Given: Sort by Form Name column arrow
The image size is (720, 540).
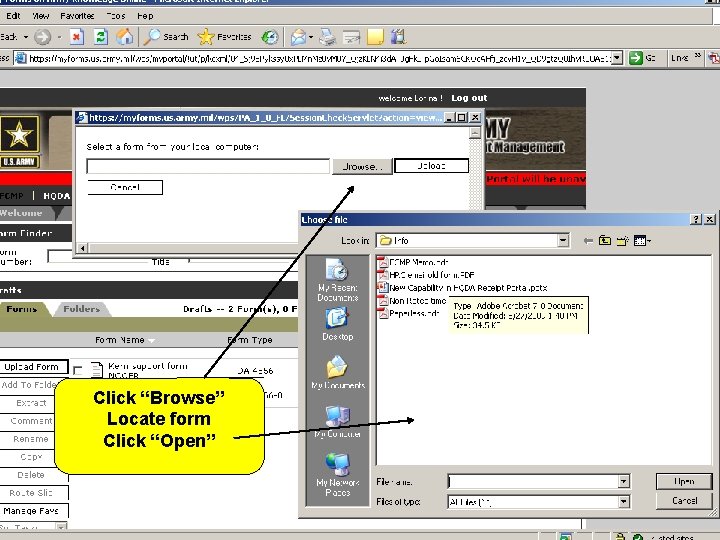Looking at the screenshot, I should (x=151, y=341).
